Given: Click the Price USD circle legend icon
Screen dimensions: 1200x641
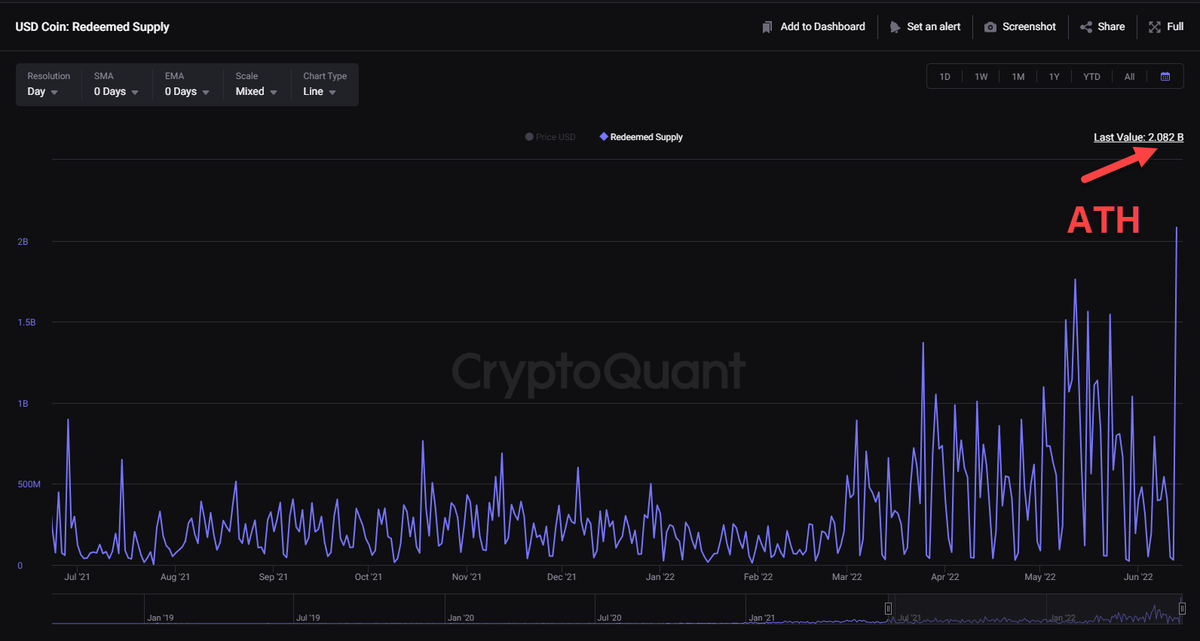Looking at the screenshot, I should click(527, 137).
